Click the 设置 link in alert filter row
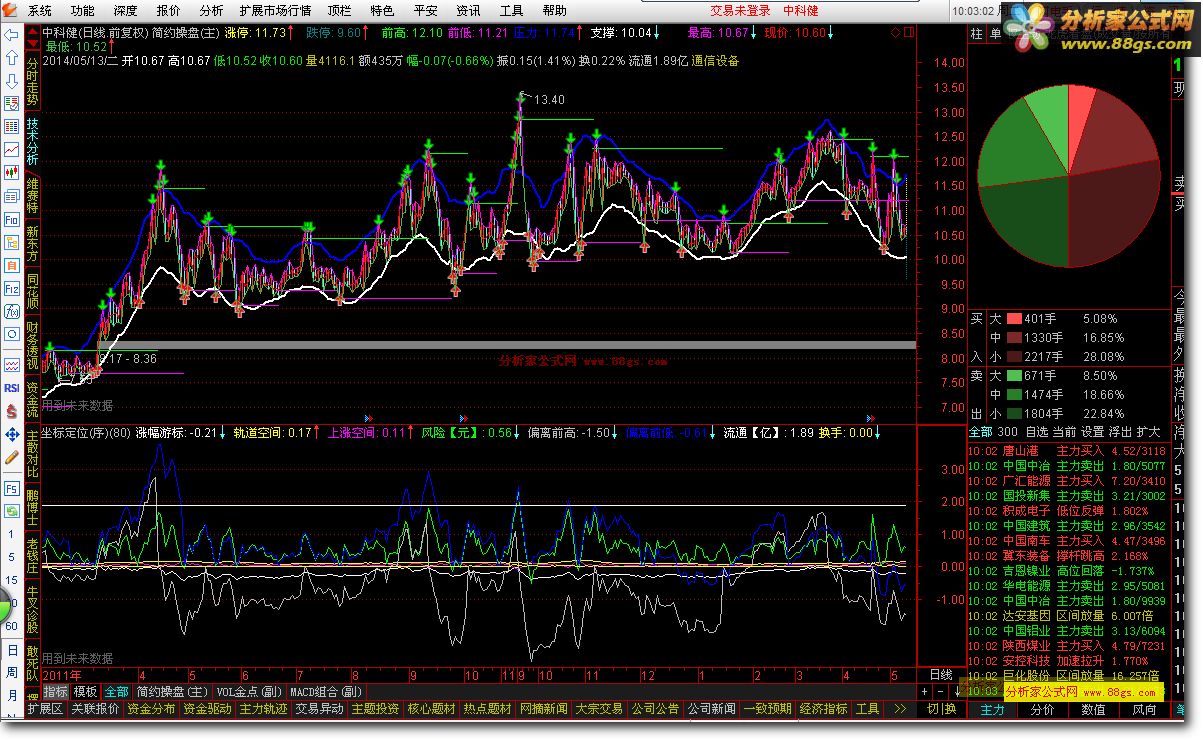This screenshot has height=740, width=1203. click(x=1094, y=432)
